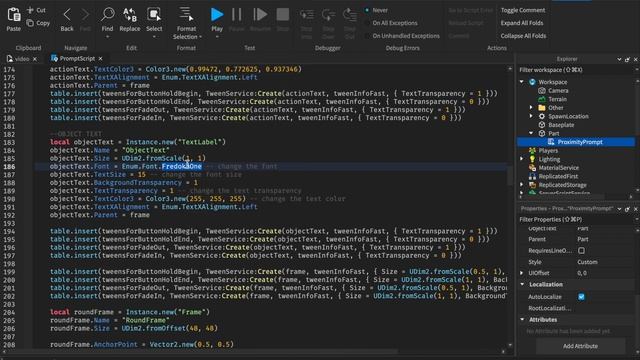Open the Replace tool
This screenshot has height=360, width=640.
click(130, 15)
